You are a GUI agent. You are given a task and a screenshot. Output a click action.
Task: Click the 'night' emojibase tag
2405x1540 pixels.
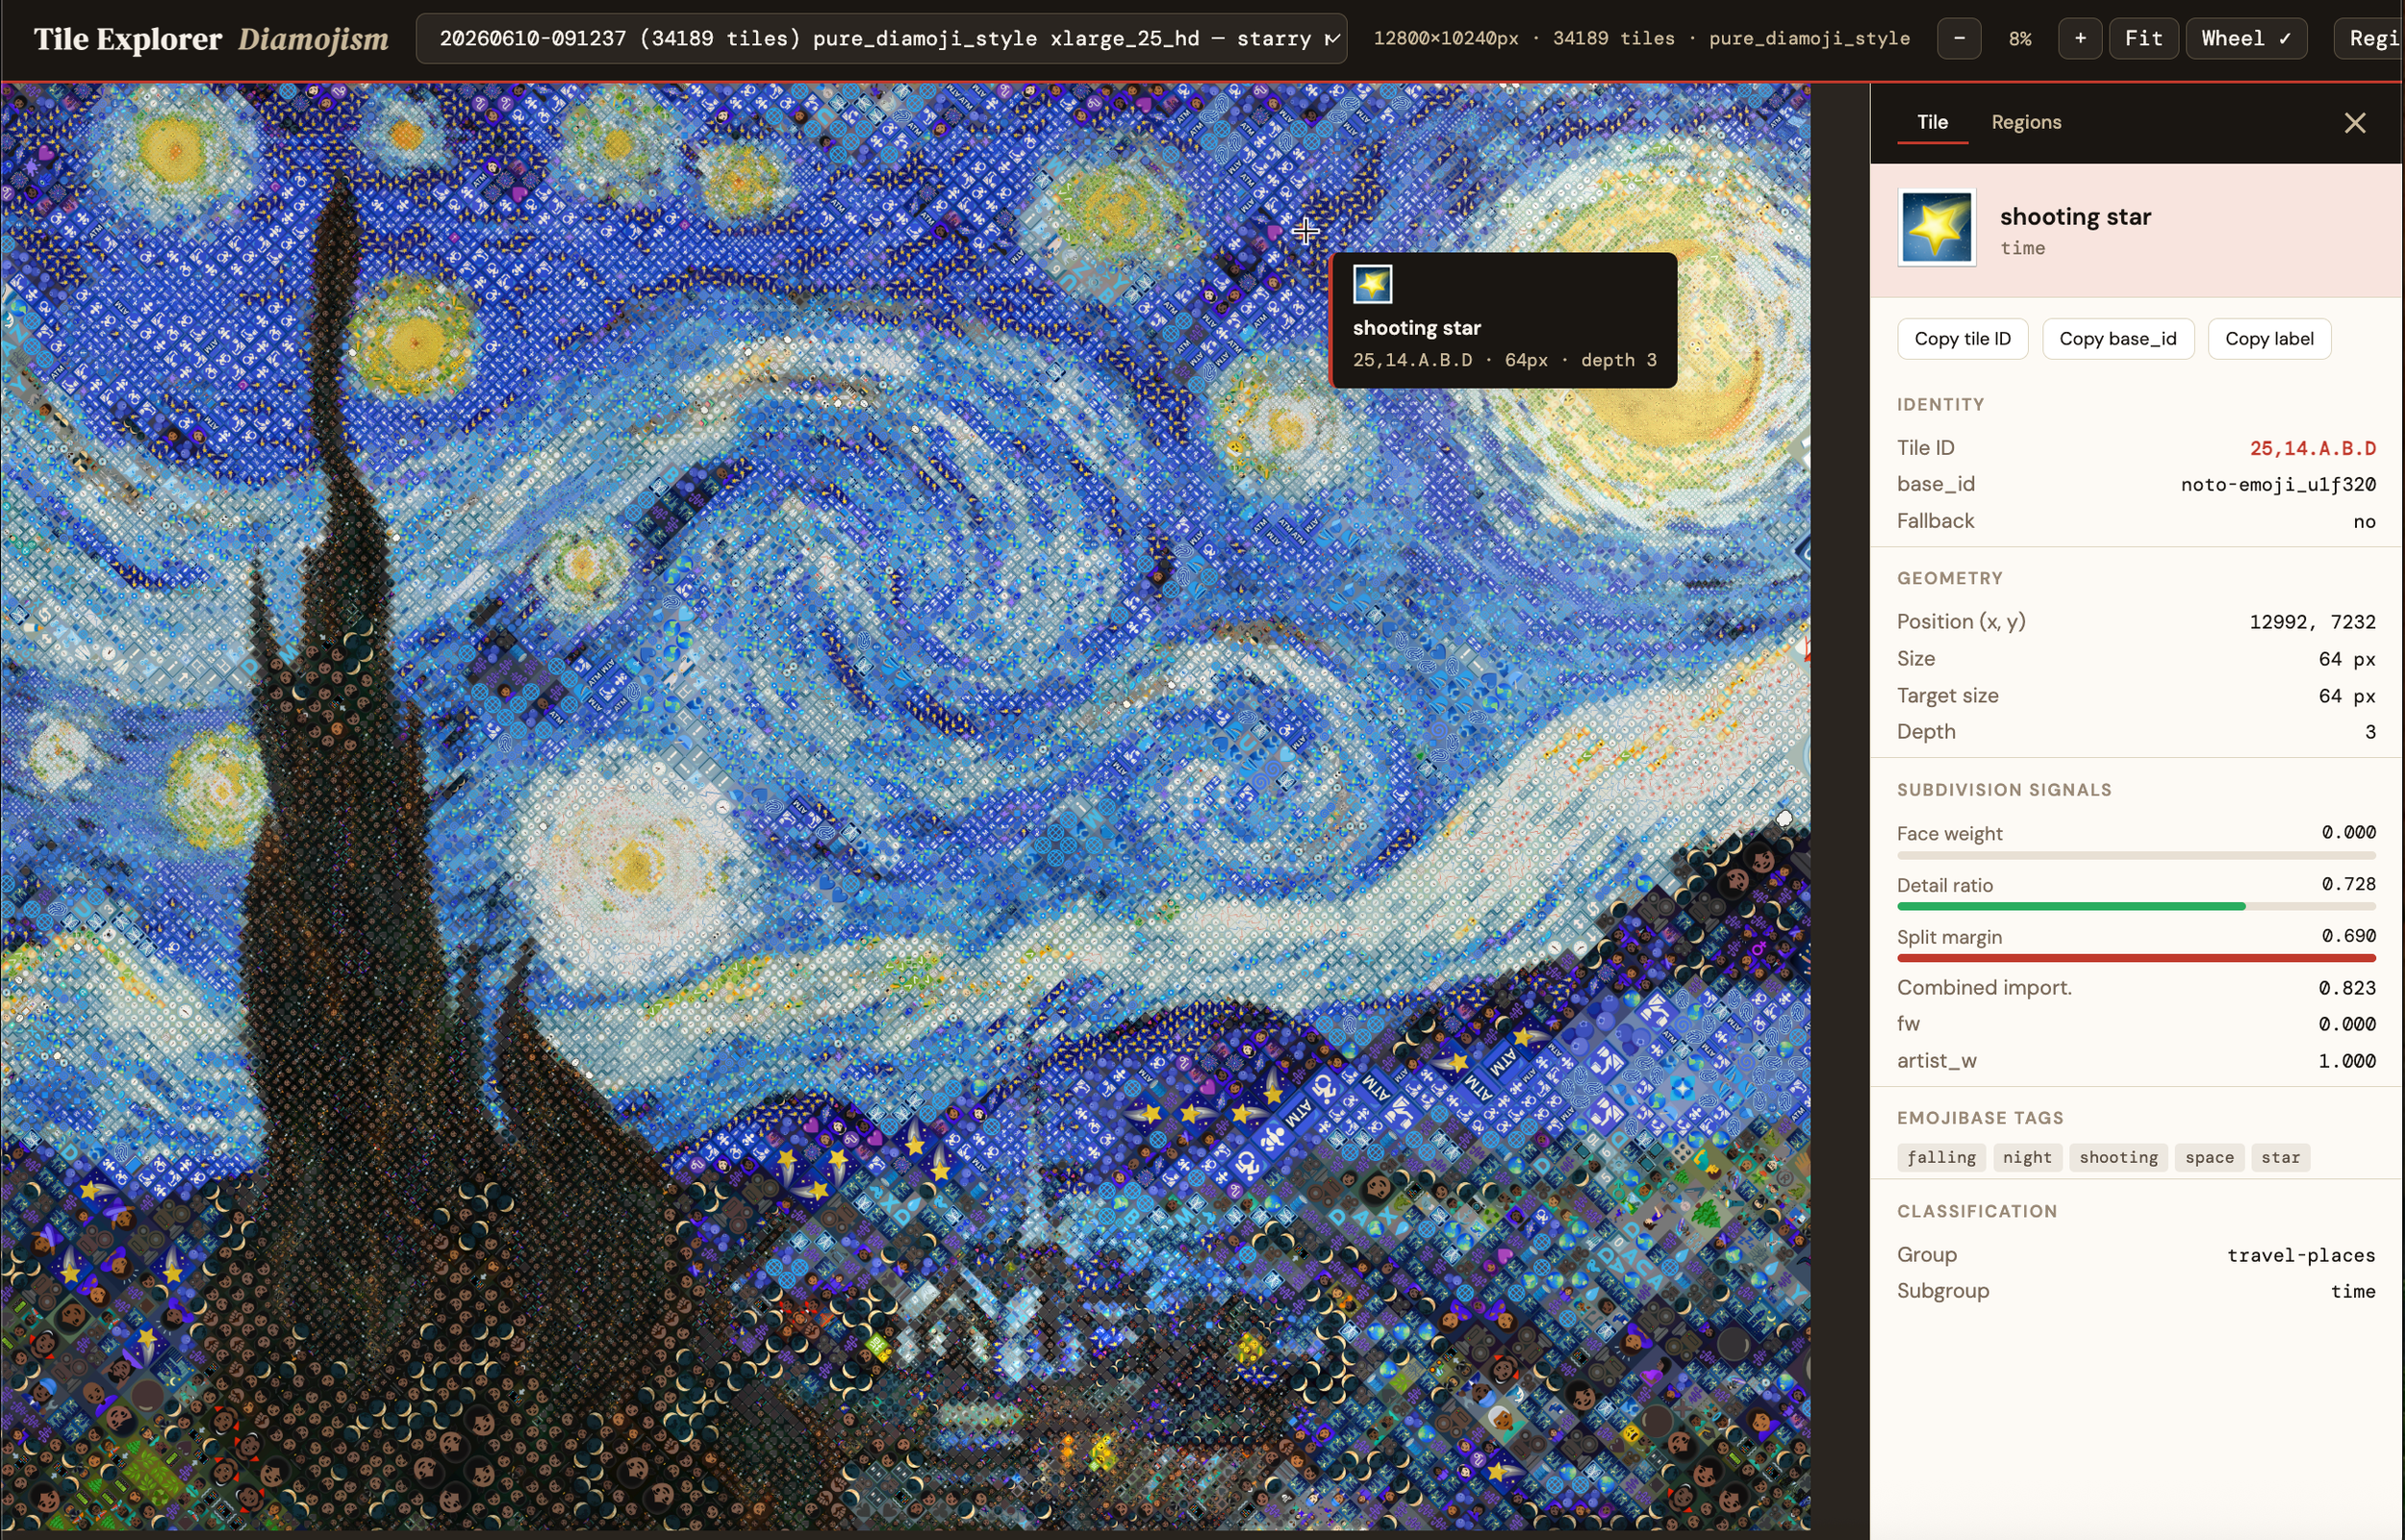click(2026, 1157)
